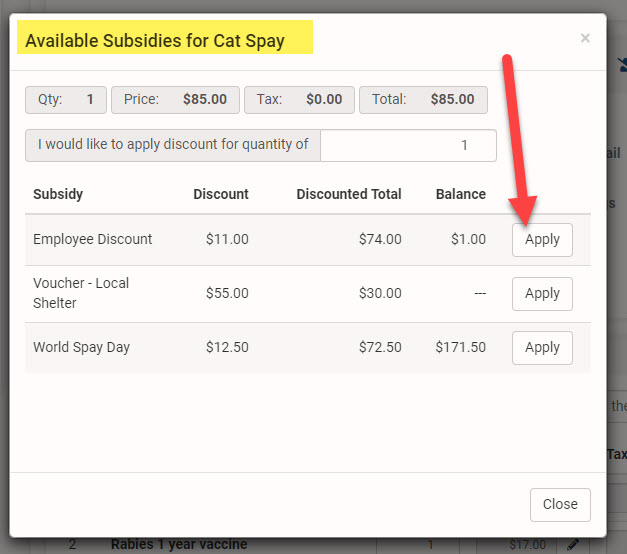Apply the Voucher - Local Shelter subsidy
The width and height of the screenshot is (627, 554).
click(542, 293)
